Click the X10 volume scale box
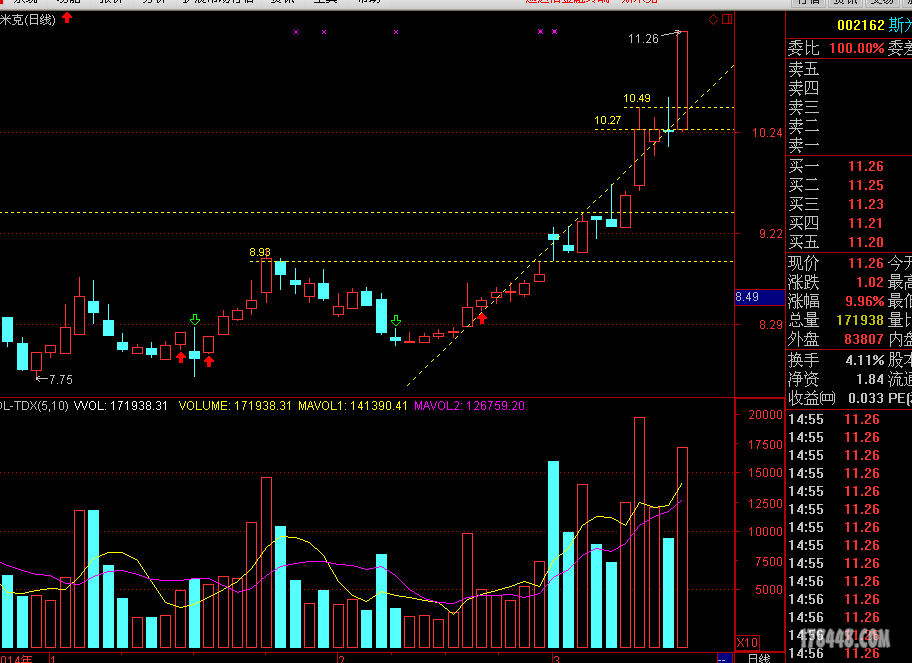912x663 pixels. (747, 643)
